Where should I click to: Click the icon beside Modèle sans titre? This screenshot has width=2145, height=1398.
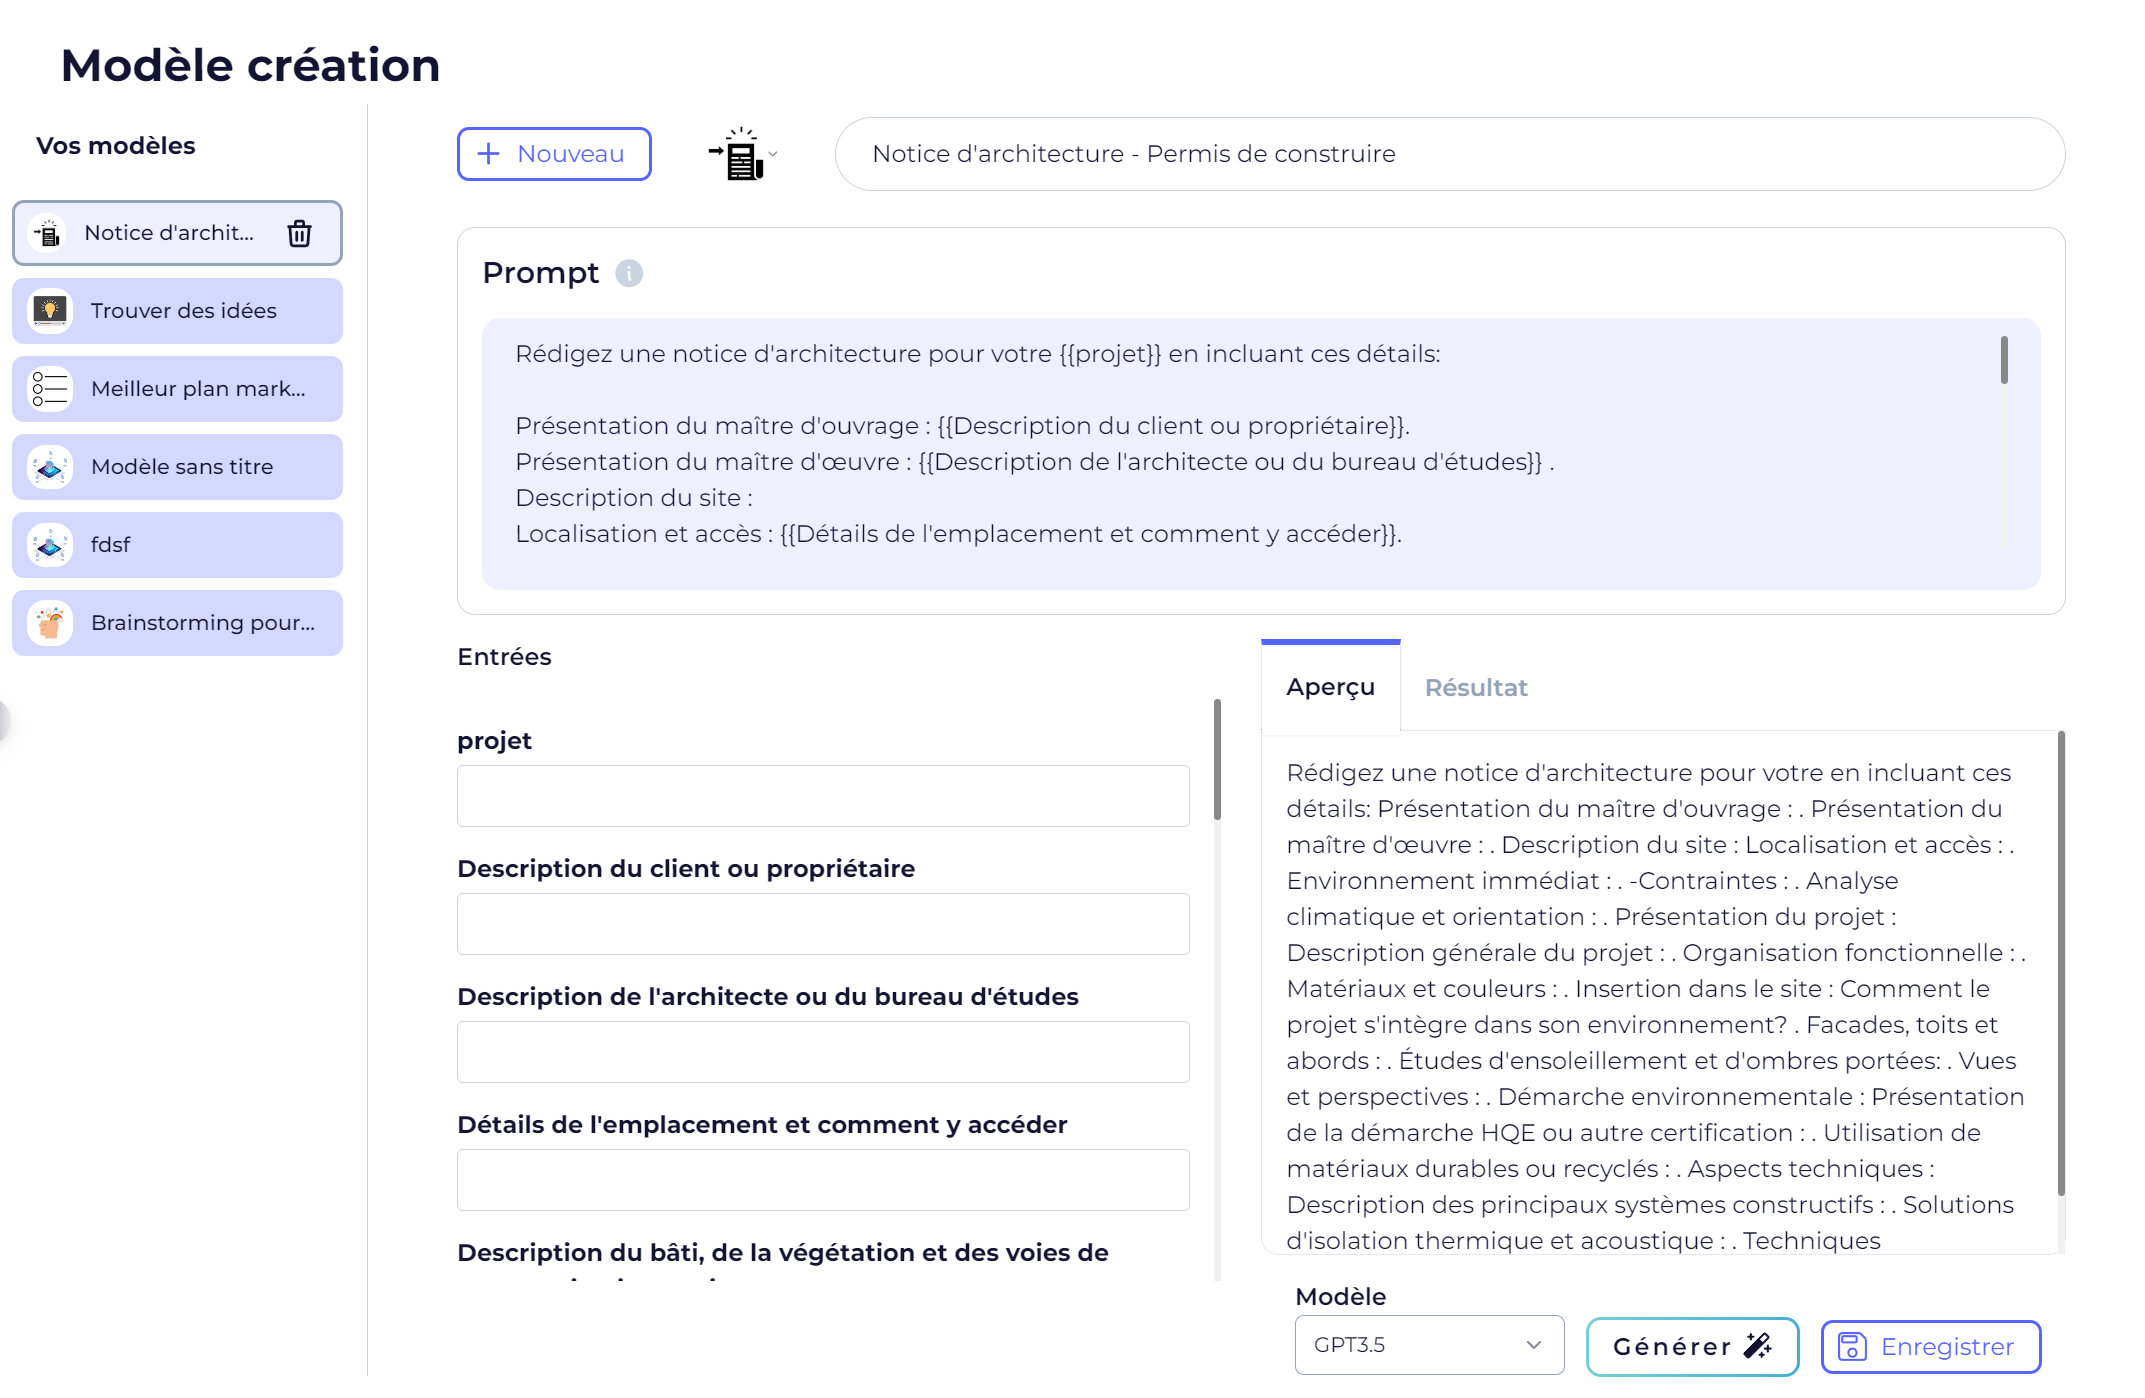(50, 467)
